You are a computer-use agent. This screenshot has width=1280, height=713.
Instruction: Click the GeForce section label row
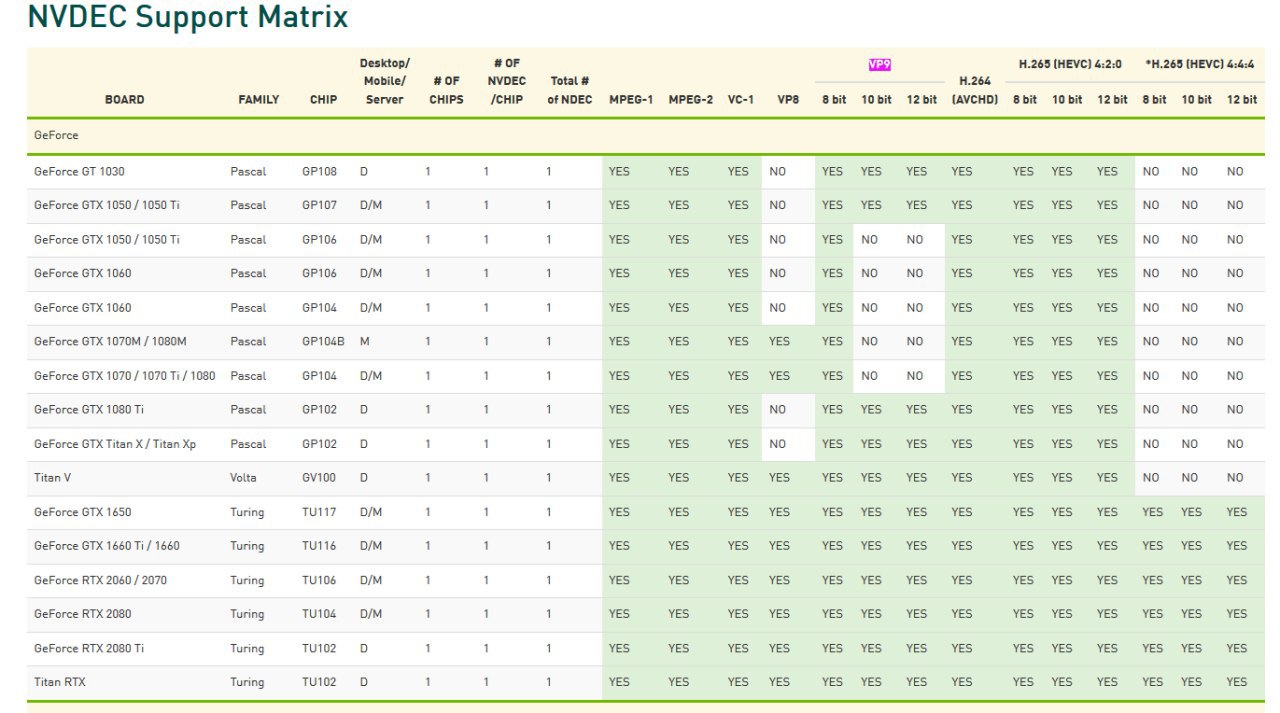pos(646,135)
